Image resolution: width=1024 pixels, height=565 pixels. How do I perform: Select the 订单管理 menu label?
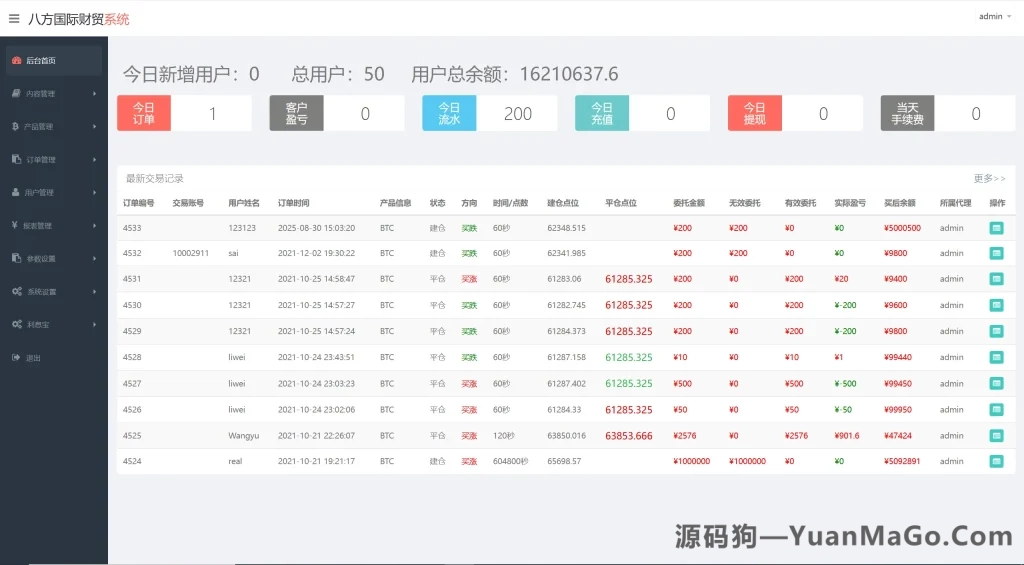coord(40,159)
